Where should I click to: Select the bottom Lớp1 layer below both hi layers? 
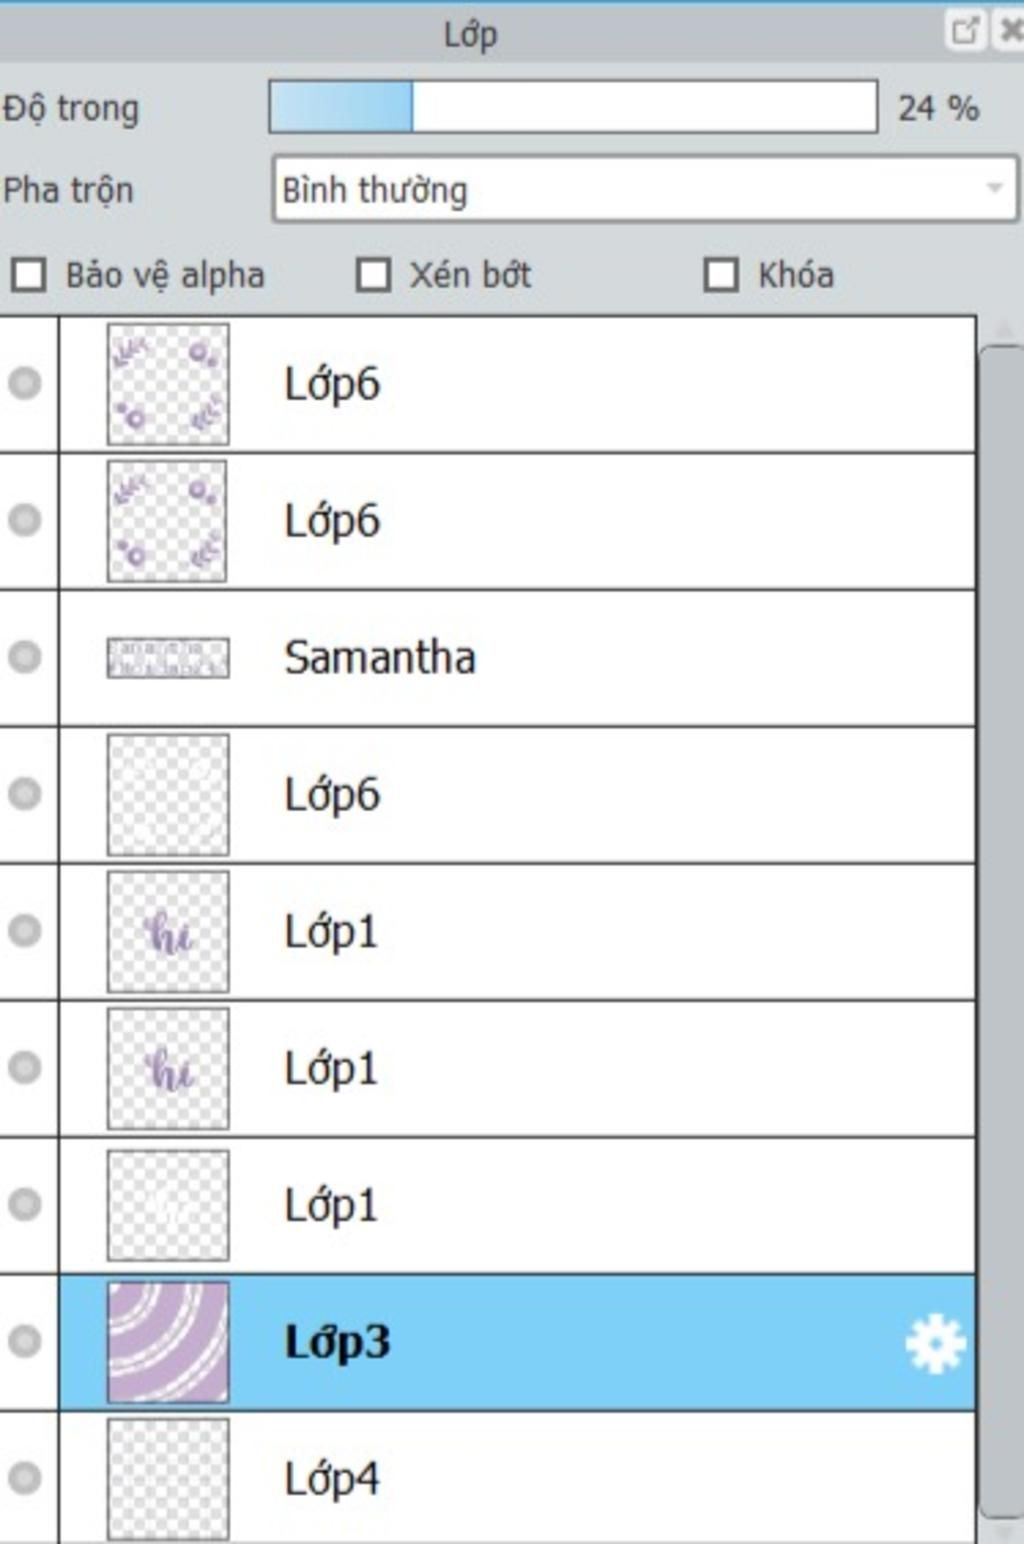pyautogui.click(x=517, y=1205)
